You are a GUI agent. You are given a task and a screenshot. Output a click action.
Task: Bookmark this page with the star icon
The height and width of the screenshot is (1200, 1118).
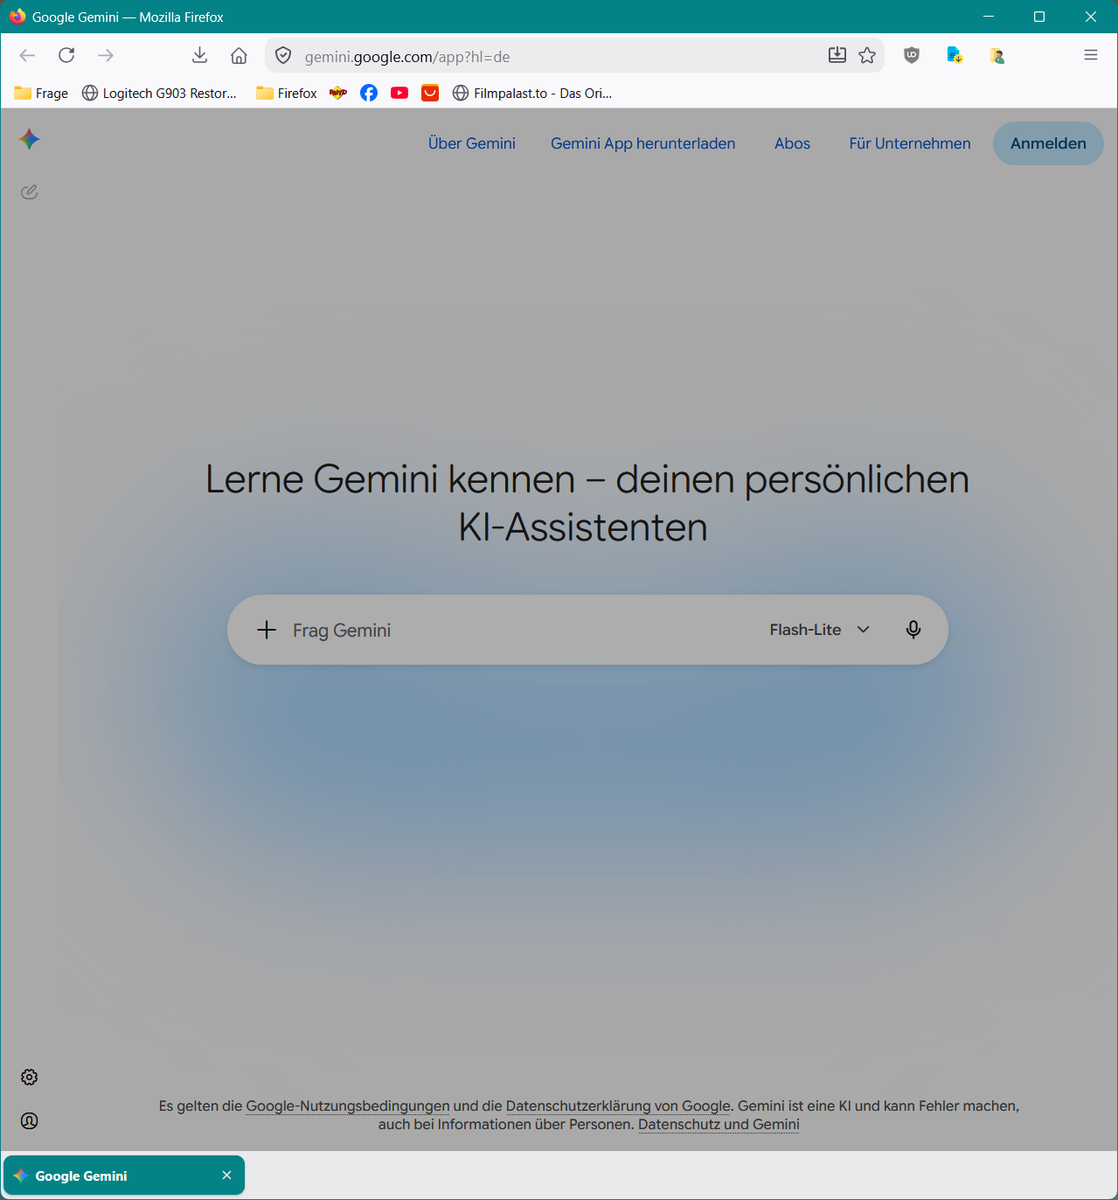click(x=867, y=56)
